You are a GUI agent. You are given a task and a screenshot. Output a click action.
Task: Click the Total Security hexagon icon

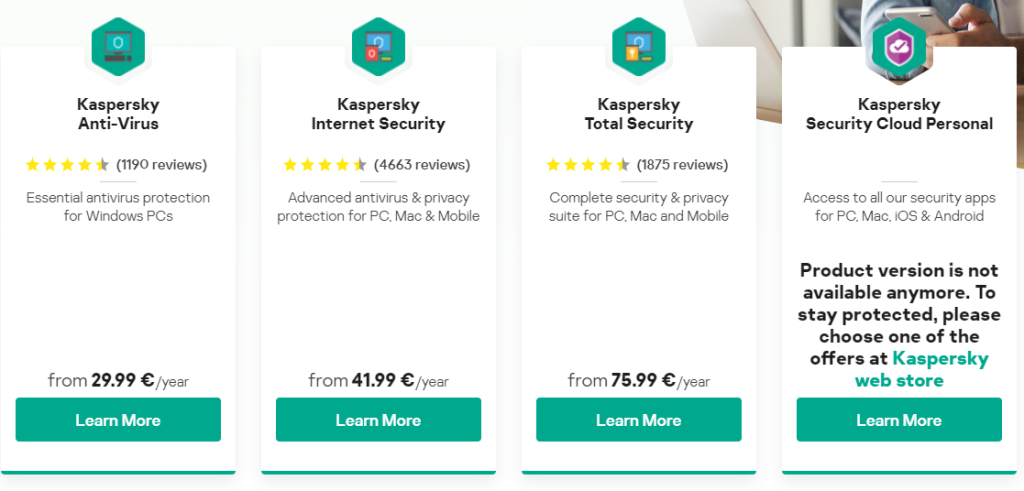(638, 45)
